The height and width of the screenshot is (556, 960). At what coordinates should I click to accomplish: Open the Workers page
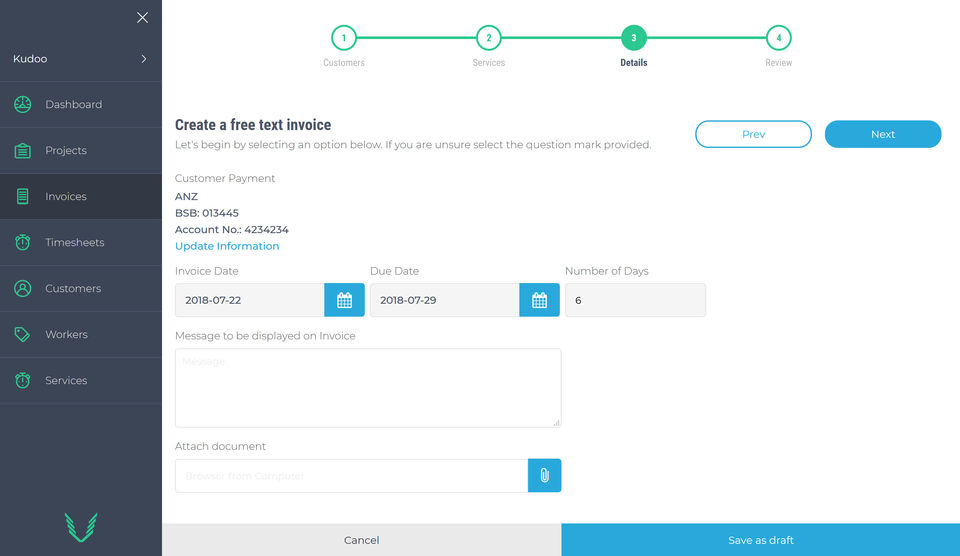pos(81,334)
